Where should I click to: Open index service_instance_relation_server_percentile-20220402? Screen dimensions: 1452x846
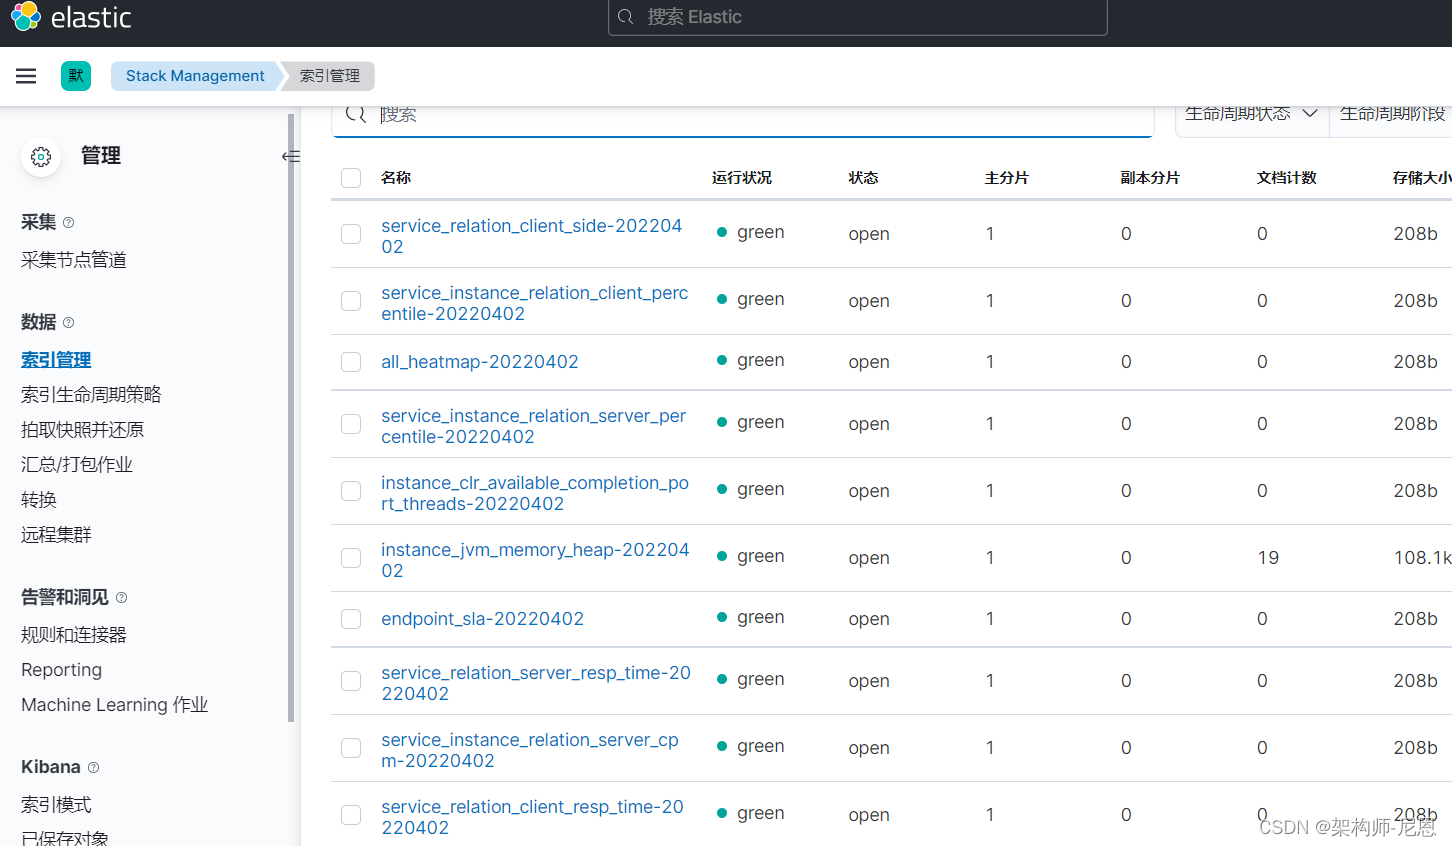click(533, 426)
